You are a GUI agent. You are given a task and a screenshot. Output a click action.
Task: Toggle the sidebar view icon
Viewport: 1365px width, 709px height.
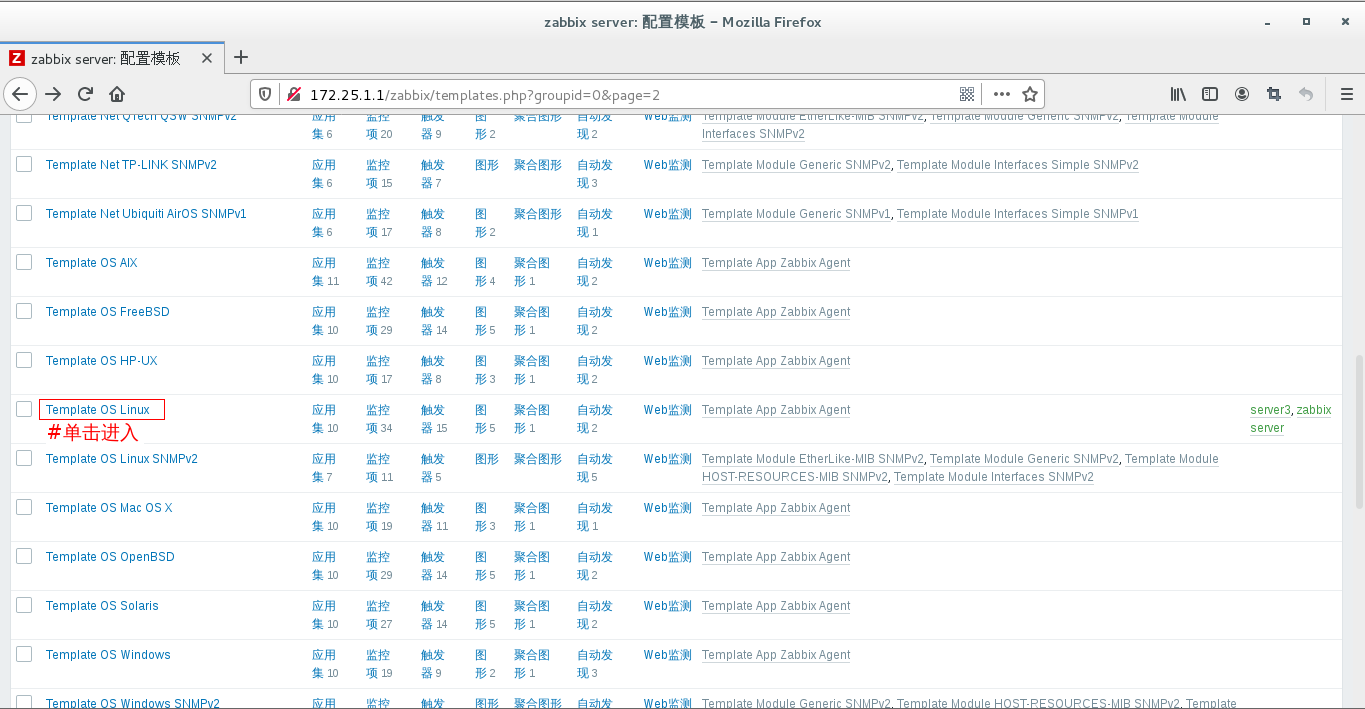click(1210, 94)
